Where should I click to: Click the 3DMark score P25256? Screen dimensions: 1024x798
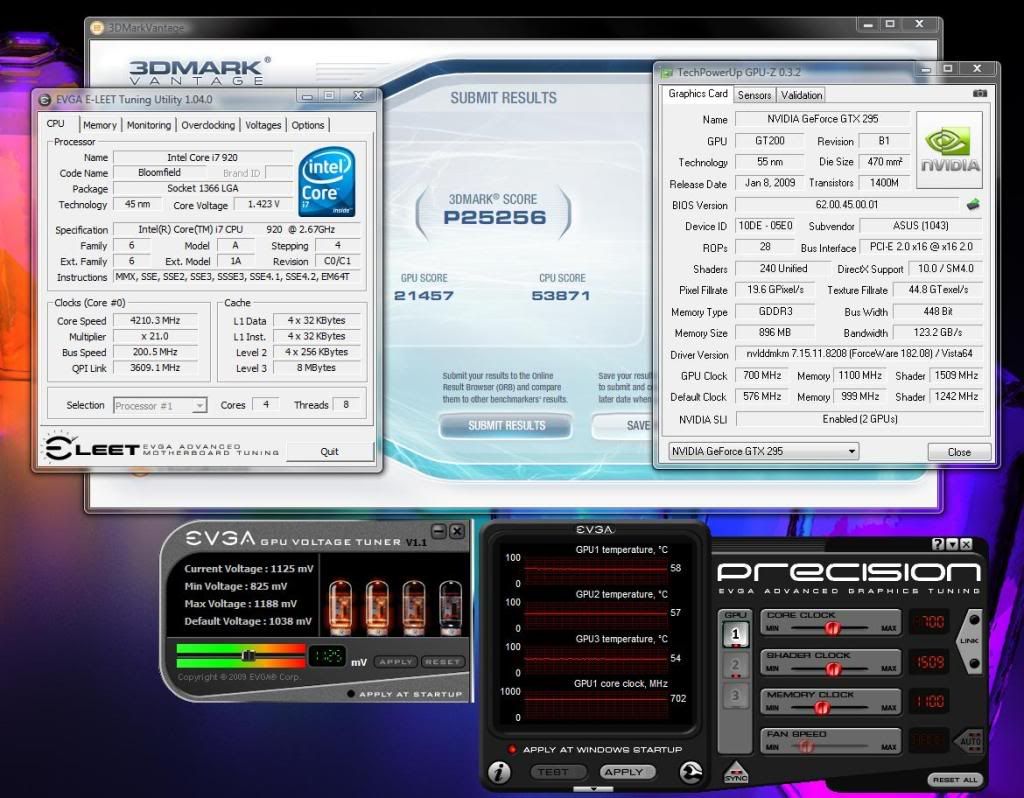(x=494, y=217)
